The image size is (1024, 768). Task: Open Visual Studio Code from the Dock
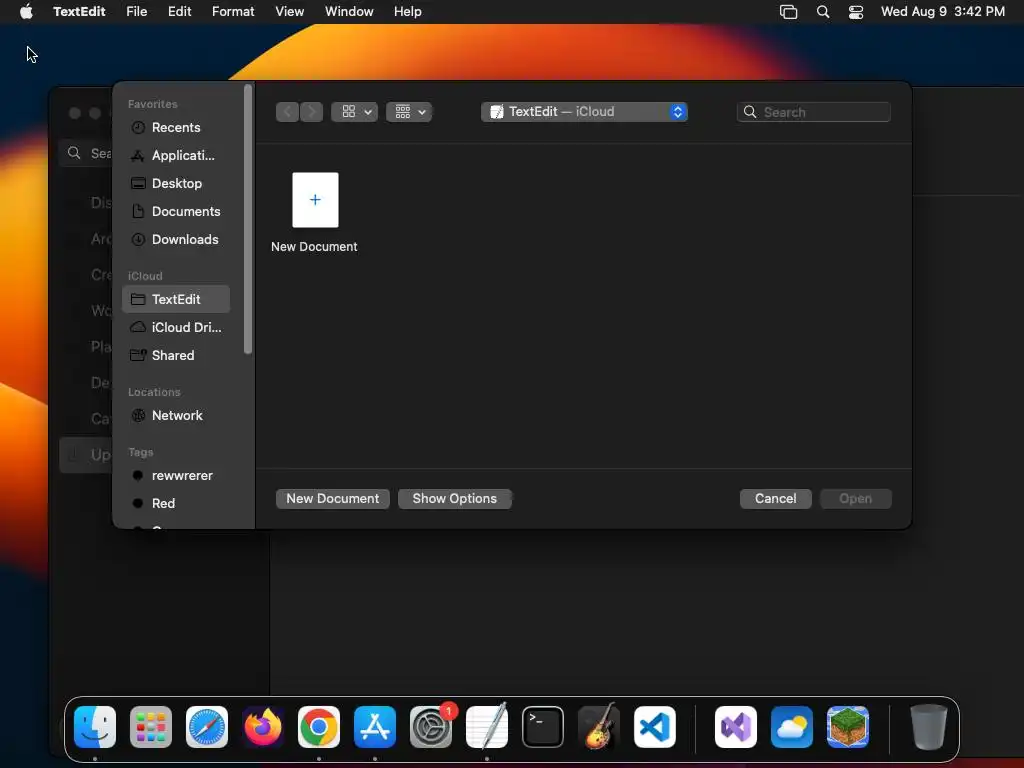pos(655,727)
